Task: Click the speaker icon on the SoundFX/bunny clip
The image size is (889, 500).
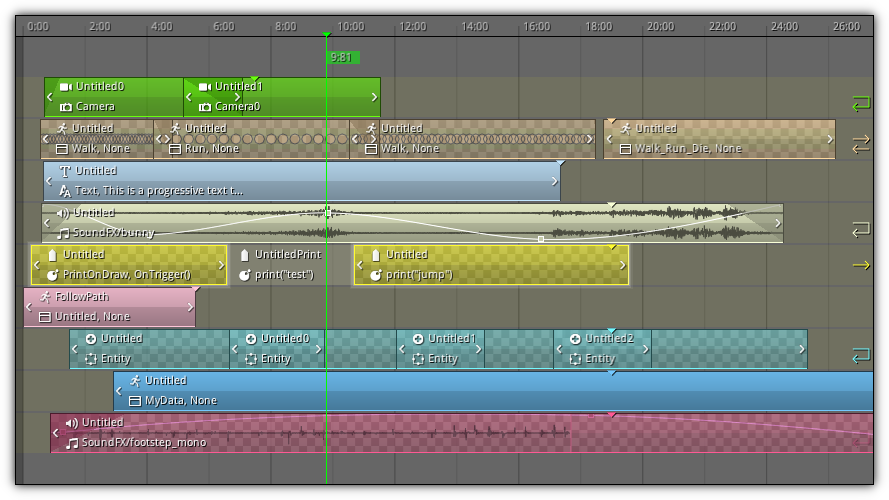Action: [63, 213]
